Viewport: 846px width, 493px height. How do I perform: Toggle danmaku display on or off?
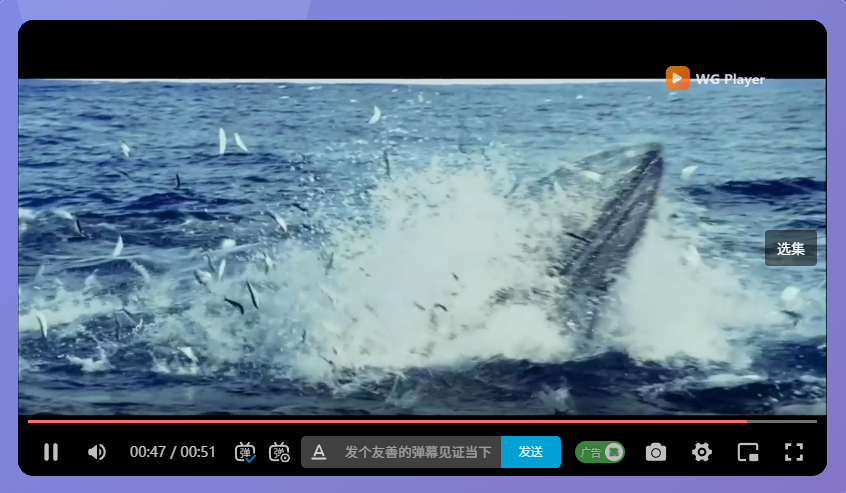(x=245, y=452)
